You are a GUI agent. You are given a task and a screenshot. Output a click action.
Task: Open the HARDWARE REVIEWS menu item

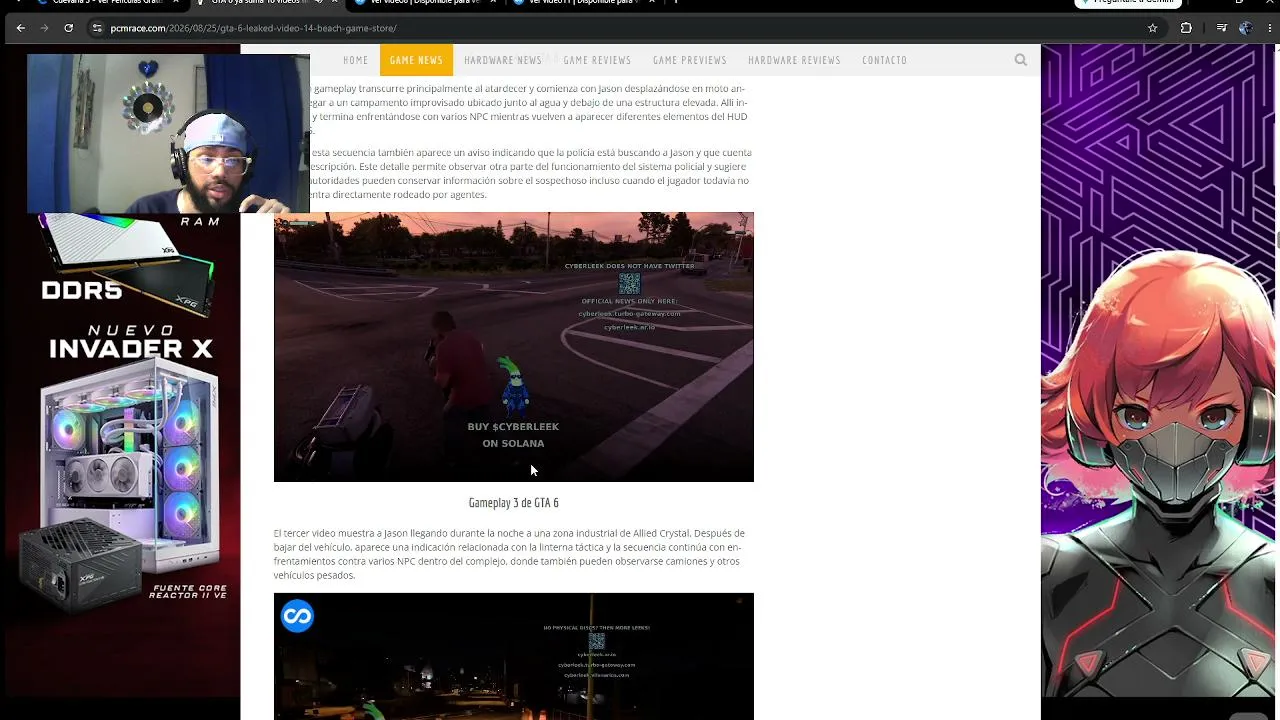[x=794, y=60]
